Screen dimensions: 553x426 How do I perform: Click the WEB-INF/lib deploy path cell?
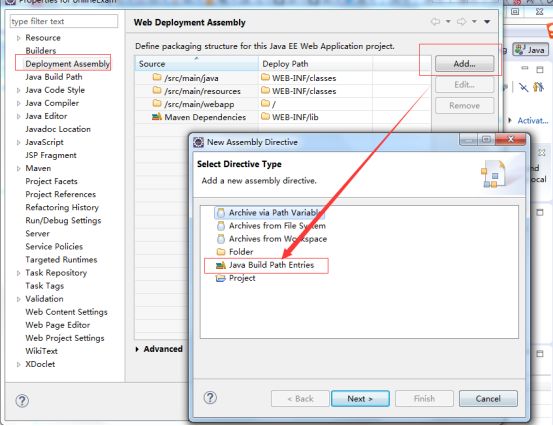[x=295, y=117]
